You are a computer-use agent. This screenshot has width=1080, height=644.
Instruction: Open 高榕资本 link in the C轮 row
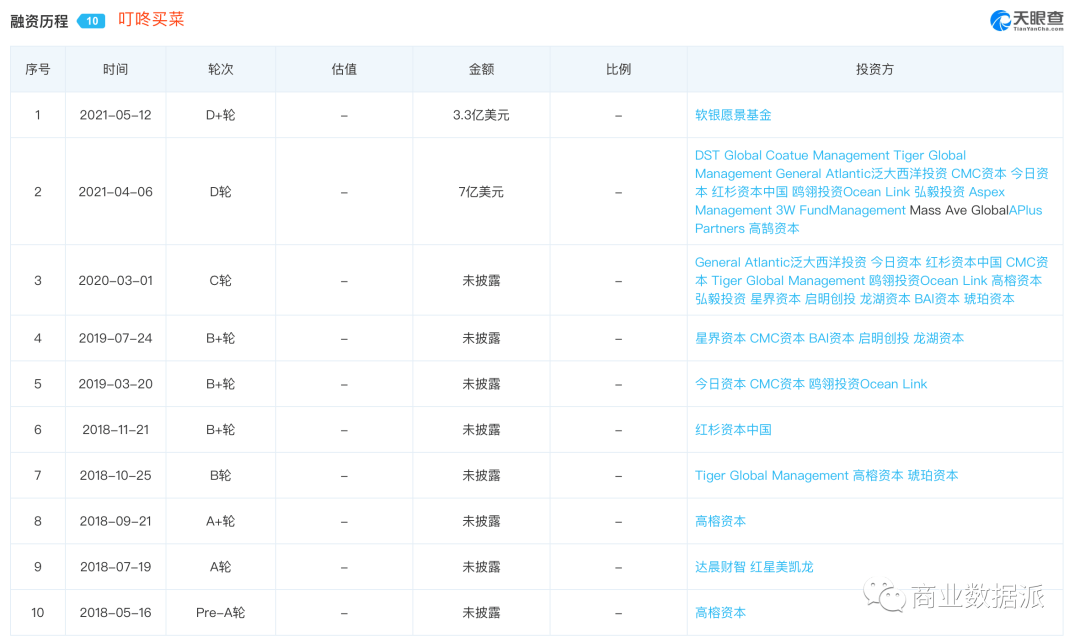click(1017, 281)
